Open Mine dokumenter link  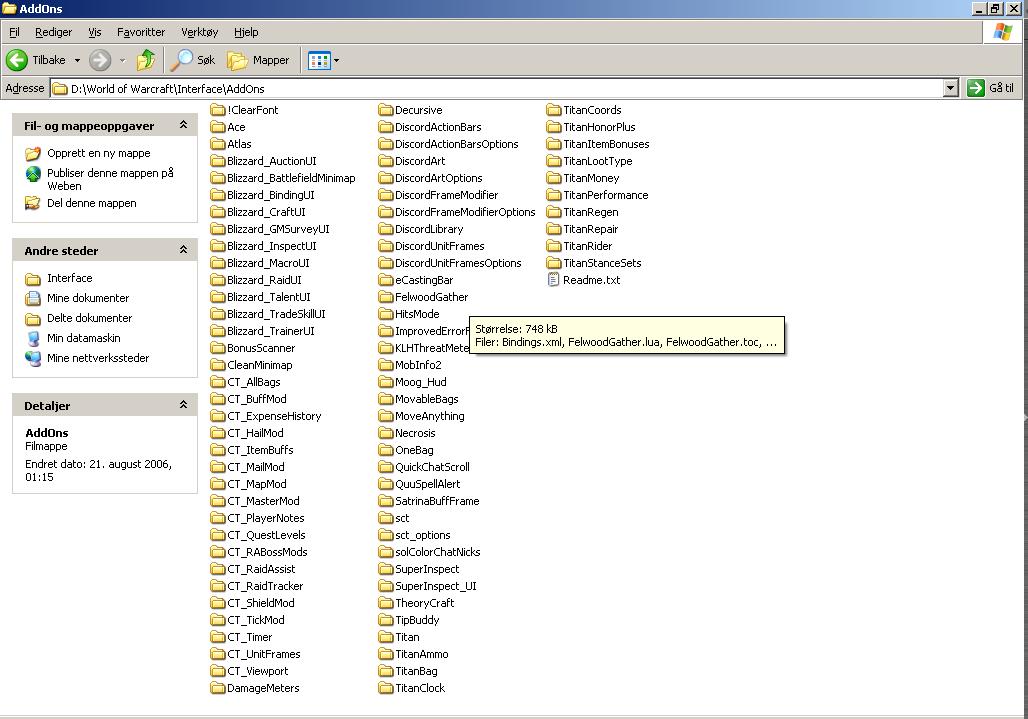[x=88, y=298]
